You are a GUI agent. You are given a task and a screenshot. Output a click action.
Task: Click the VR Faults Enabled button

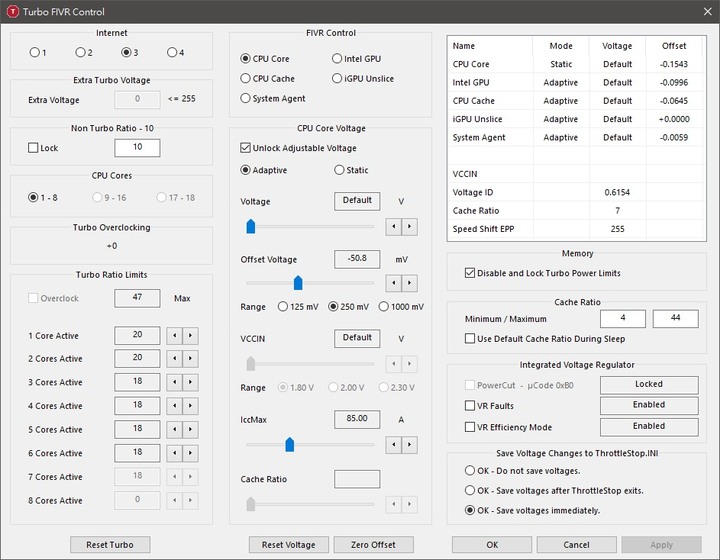[648, 405]
